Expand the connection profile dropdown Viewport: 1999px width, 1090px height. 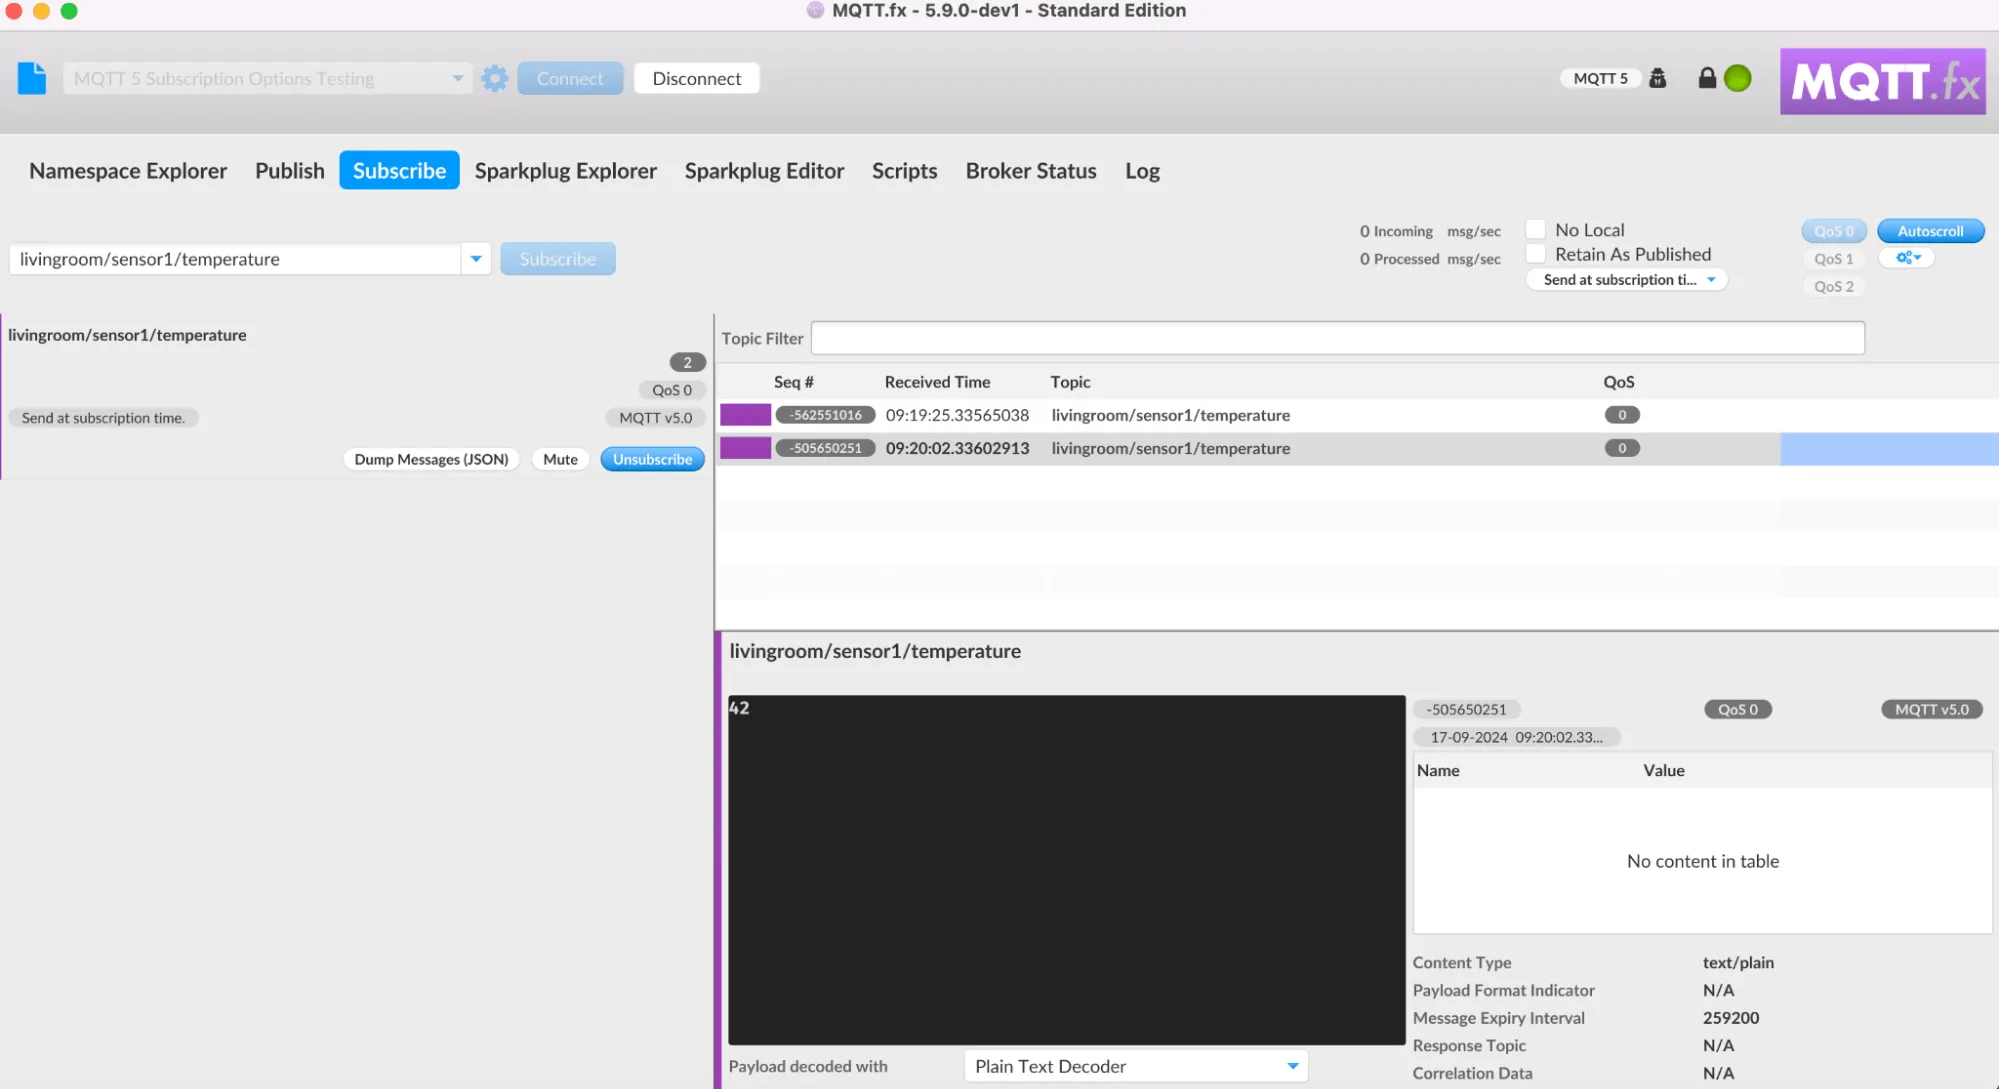click(457, 78)
